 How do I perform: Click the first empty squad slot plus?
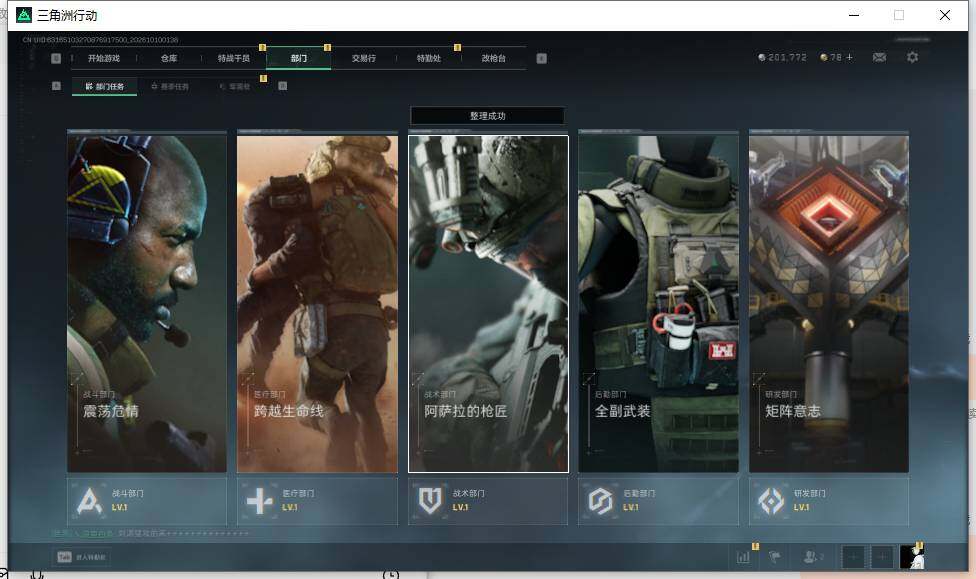click(x=854, y=557)
